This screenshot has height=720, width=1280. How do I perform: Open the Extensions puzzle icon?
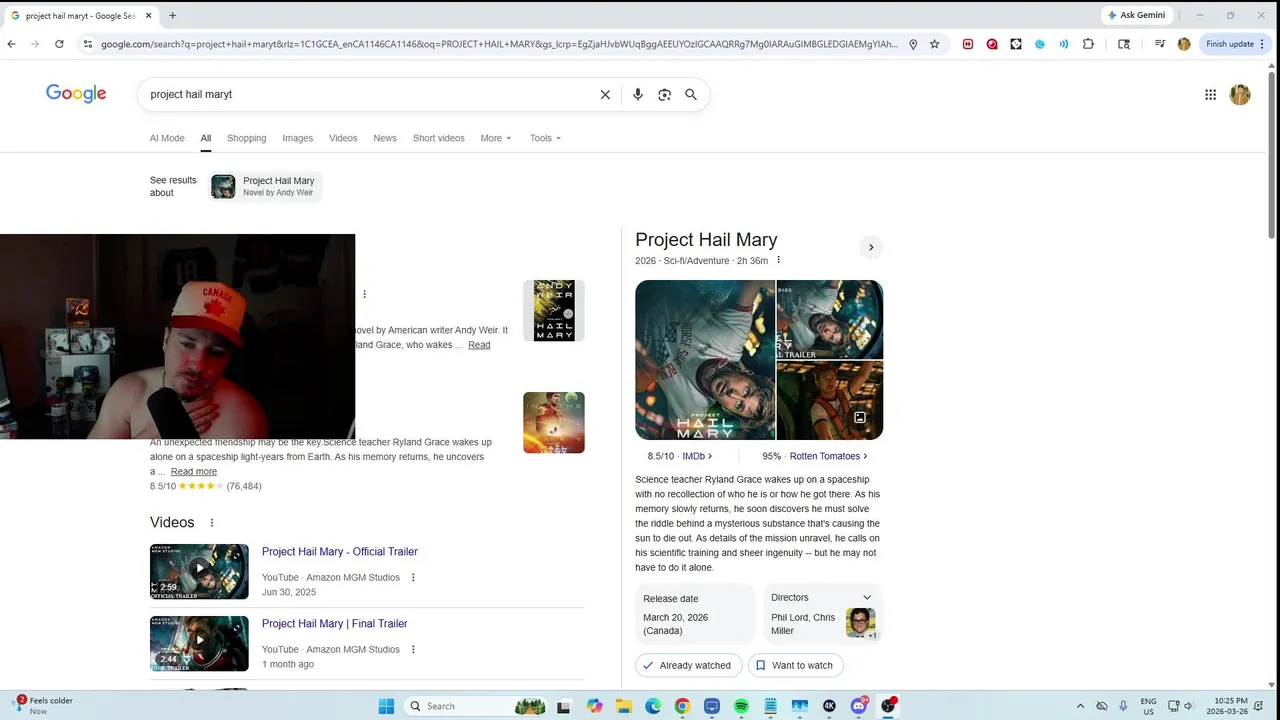(x=1088, y=44)
